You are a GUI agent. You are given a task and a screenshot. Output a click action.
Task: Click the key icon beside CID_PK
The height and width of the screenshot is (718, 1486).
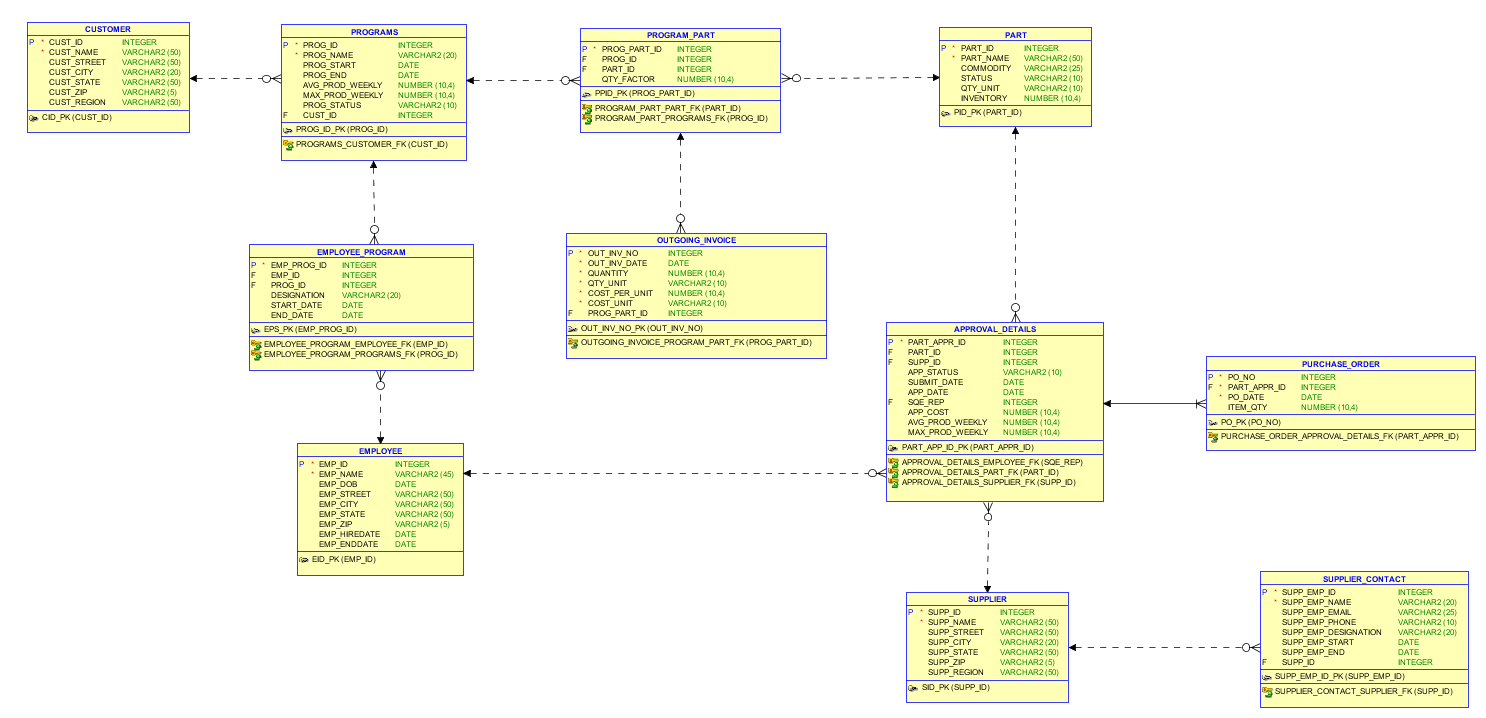pyautogui.click(x=35, y=117)
